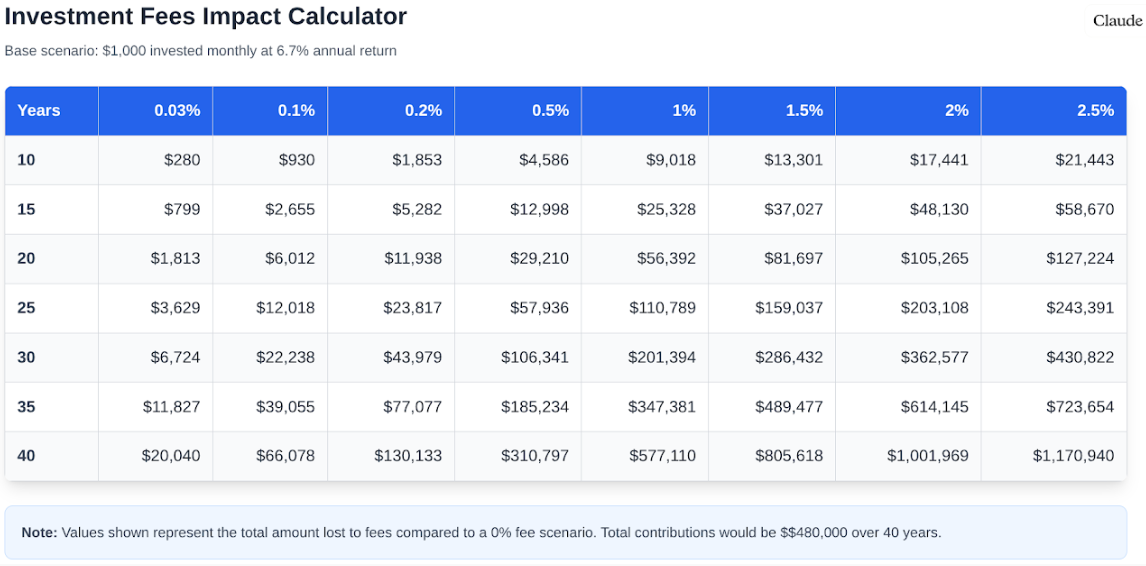Image resolution: width=1146 pixels, height=566 pixels.
Task: Click the $110,789 cell
Action: tap(662, 308)
